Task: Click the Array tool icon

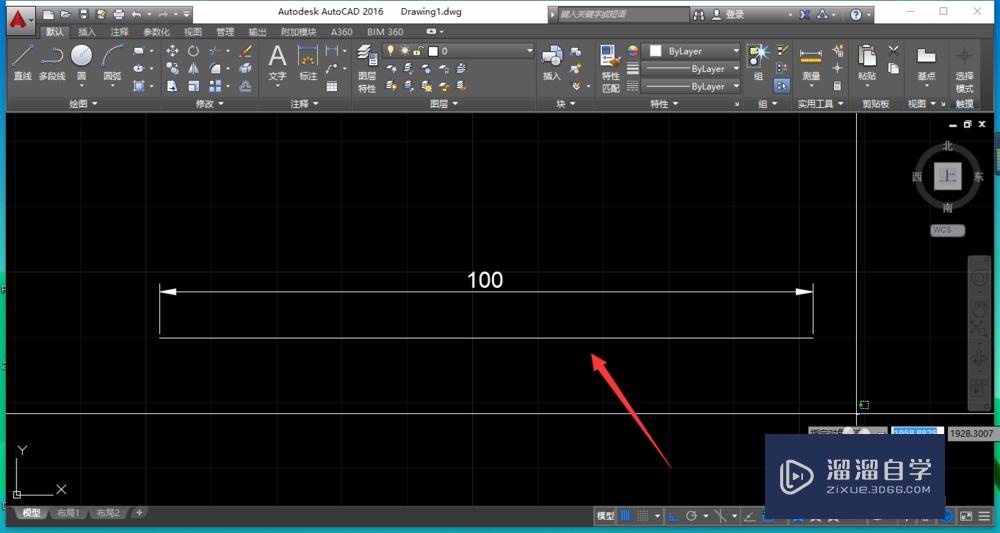Action: coord(216,86)
